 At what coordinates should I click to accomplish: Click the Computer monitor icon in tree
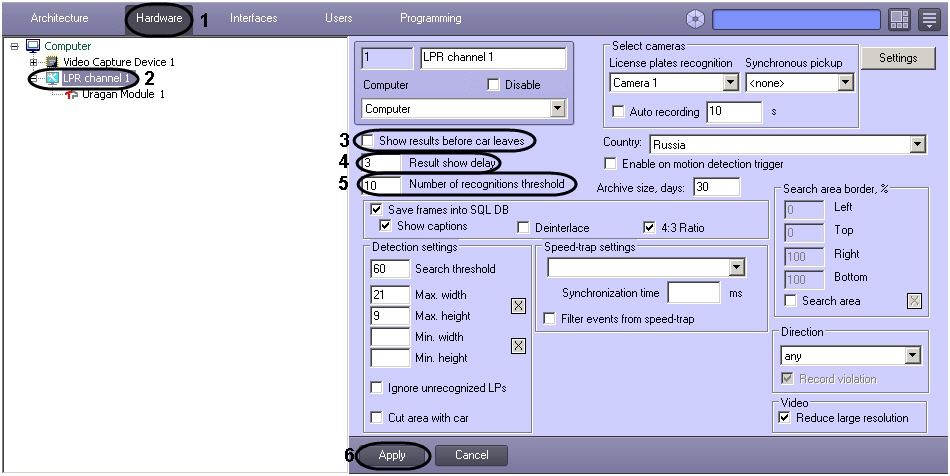[33, 46]
